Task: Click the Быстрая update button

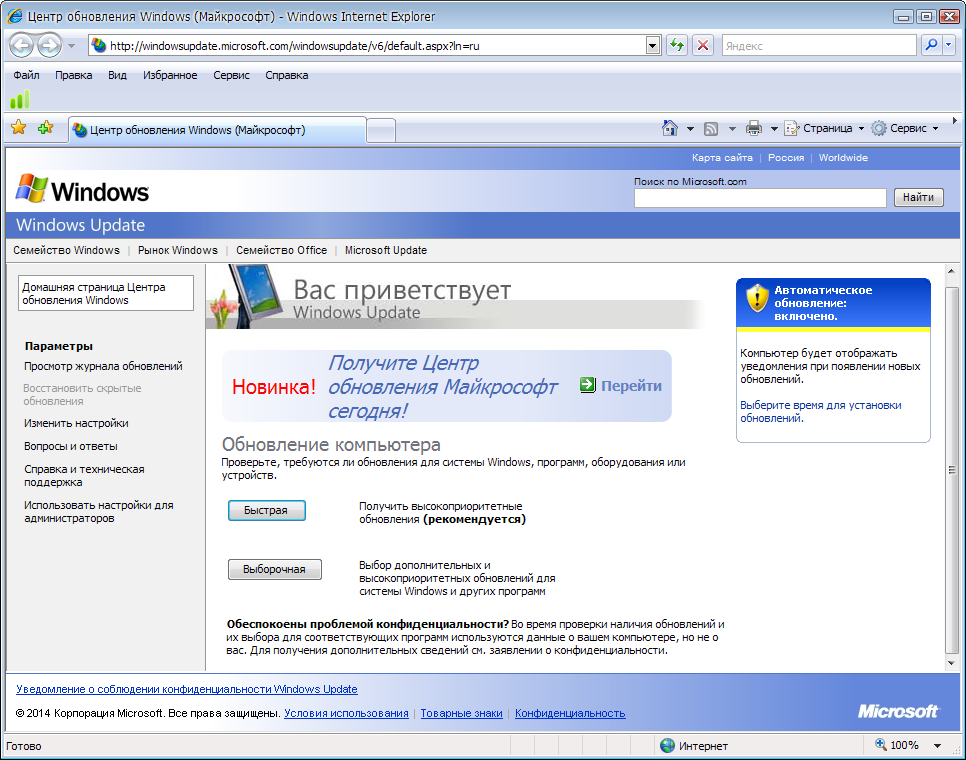Action: coord(267,510)
